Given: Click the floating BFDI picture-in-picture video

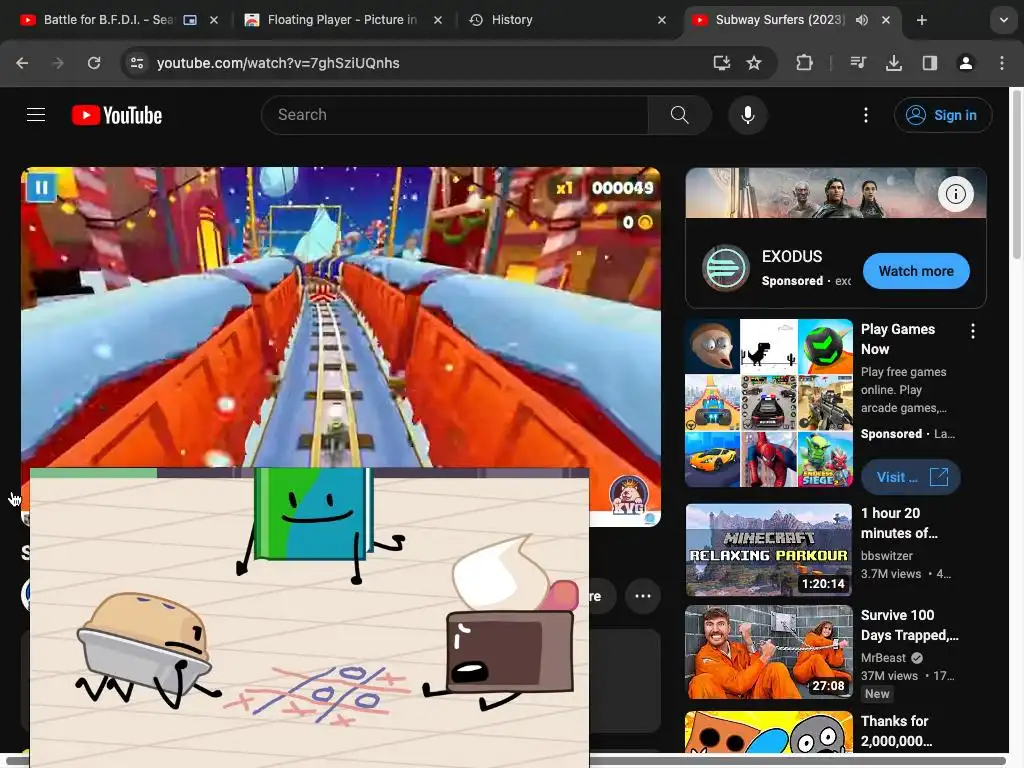Looking at the screenshot, I should pos(310,620).
